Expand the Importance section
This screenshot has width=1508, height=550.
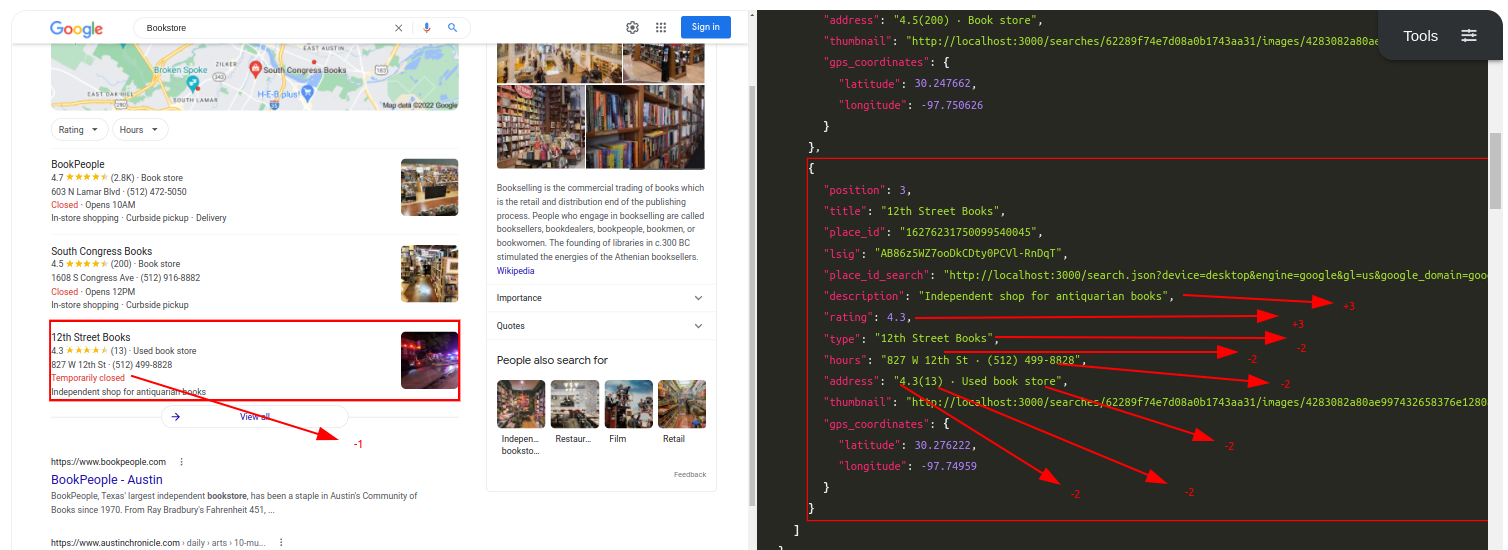point(601,298)
